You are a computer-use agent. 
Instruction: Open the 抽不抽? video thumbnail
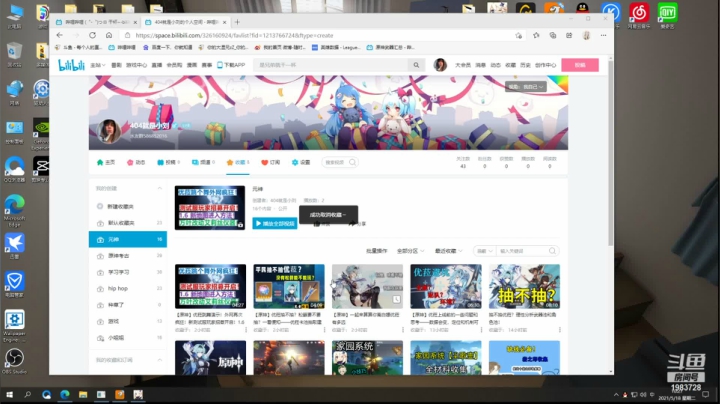524,286
